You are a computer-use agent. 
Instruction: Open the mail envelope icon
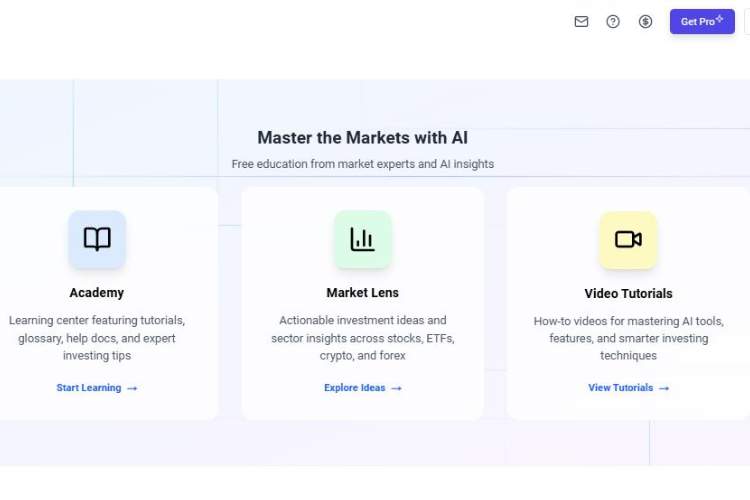(x=581, y=21)
